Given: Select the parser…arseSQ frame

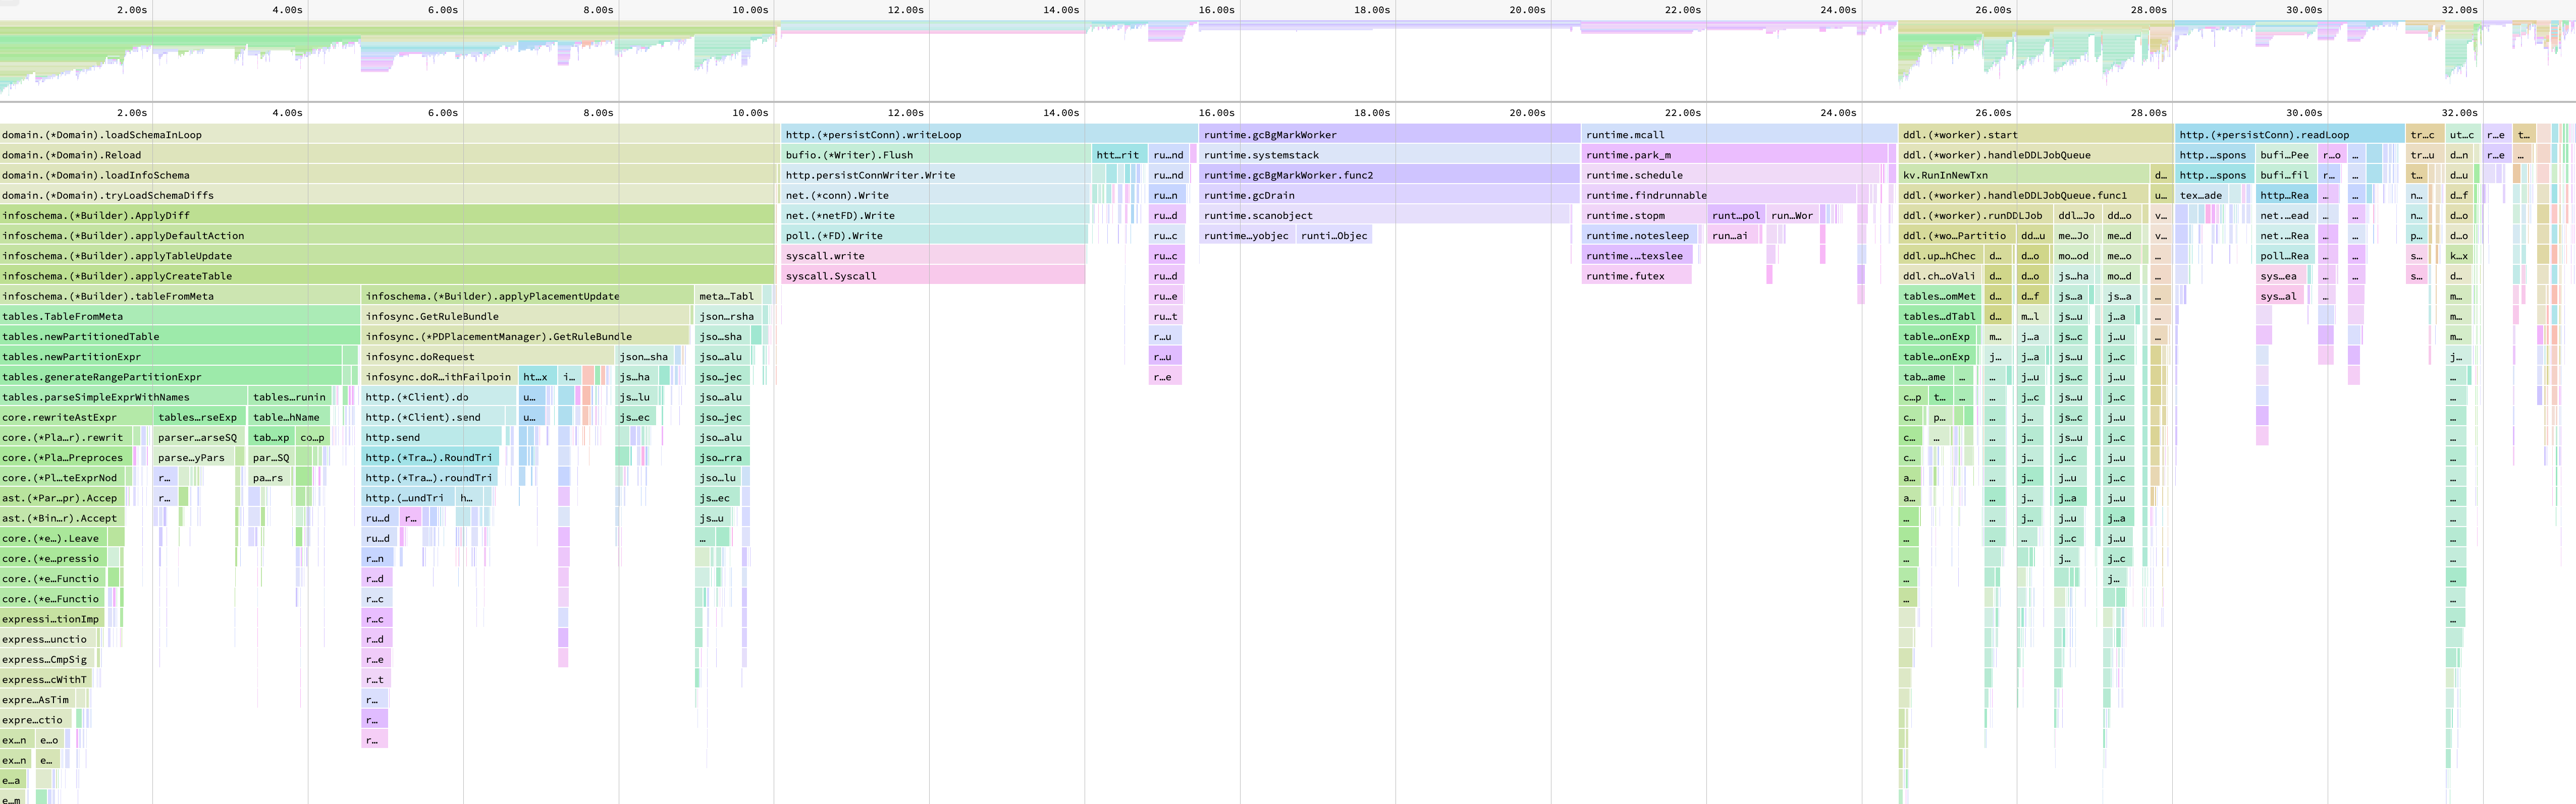Looking at the screenshot, I should [x=198, y=438].
